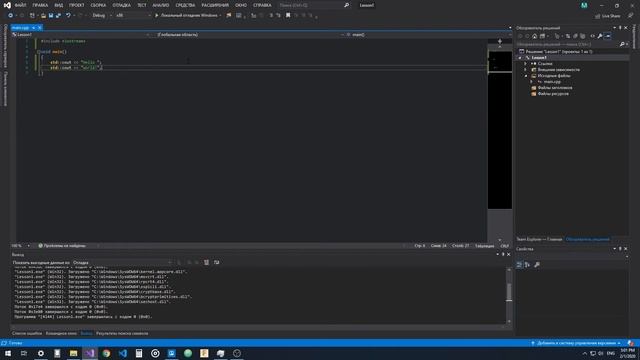
Task: Expand the Ссылки node
Action: pyautogui.click(x=526, y=64)
